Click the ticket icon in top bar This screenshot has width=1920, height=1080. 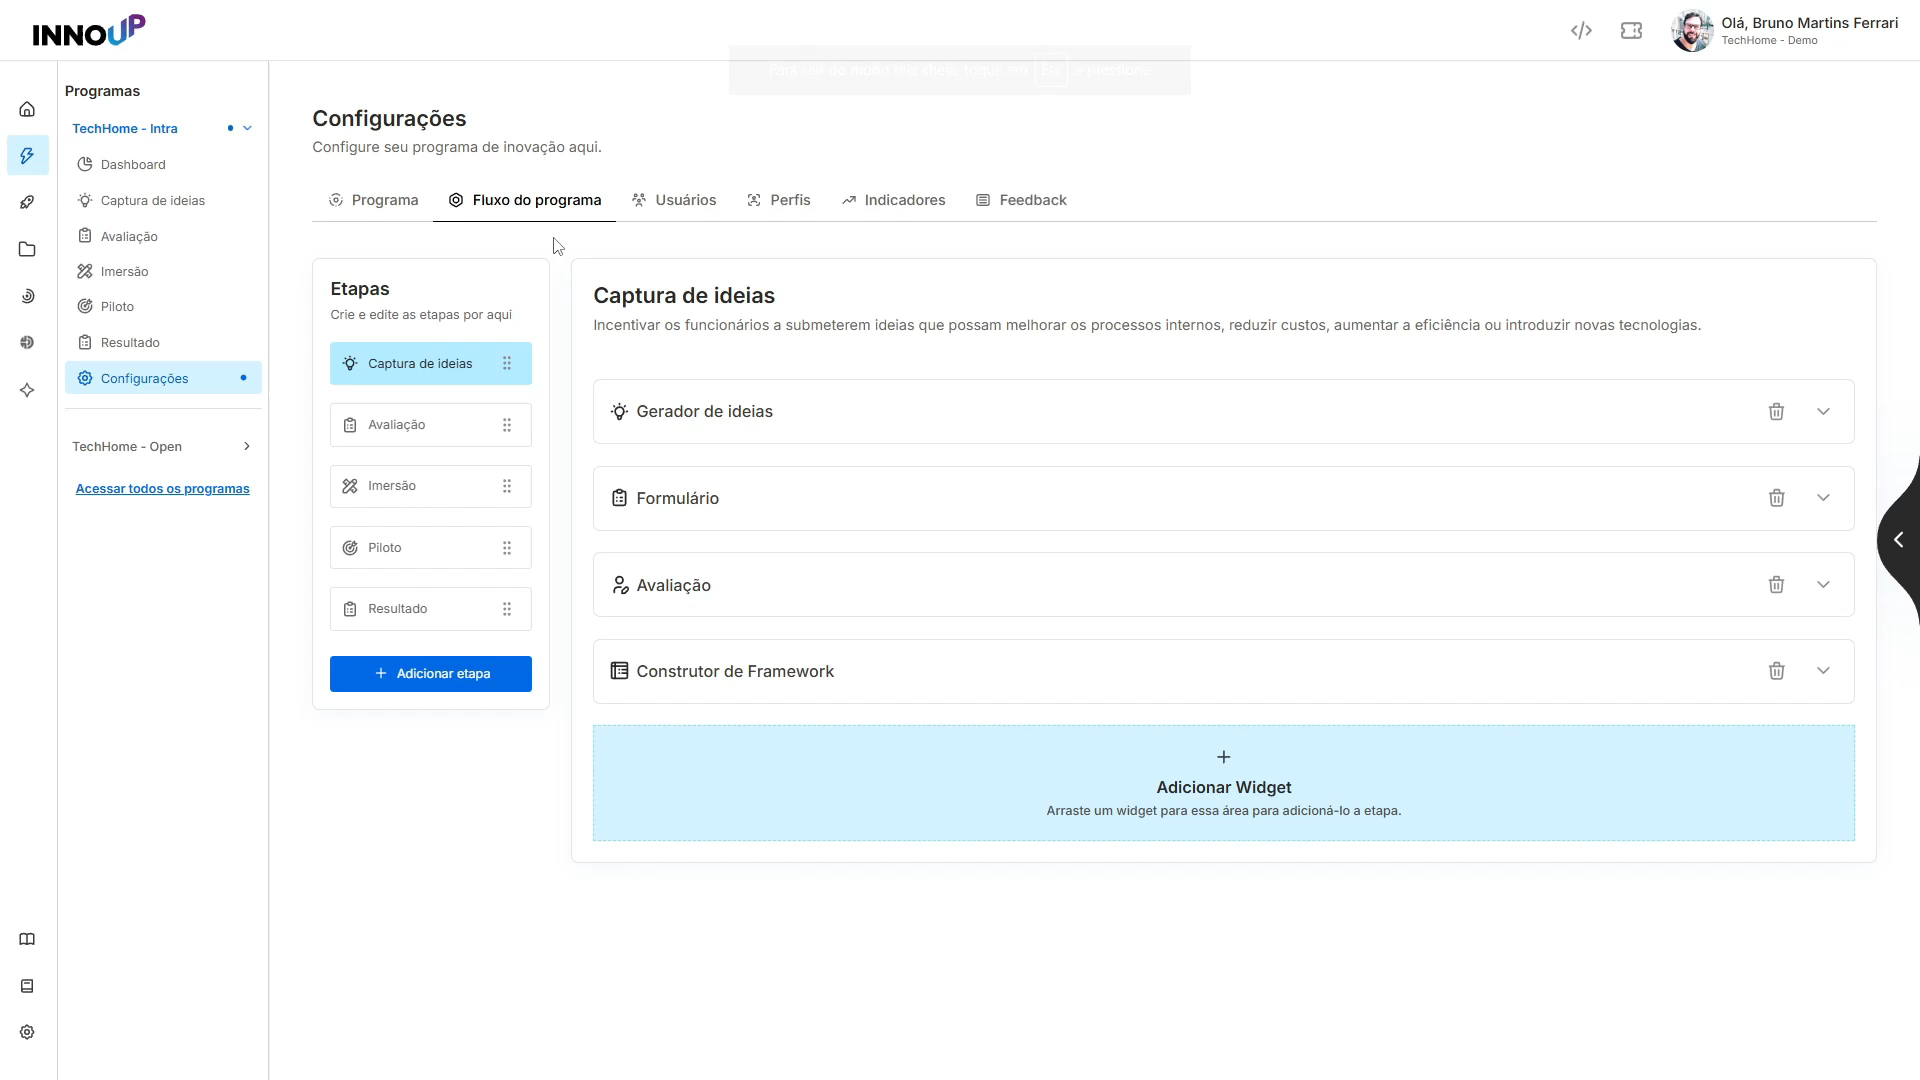click(x=1631, y=31)
